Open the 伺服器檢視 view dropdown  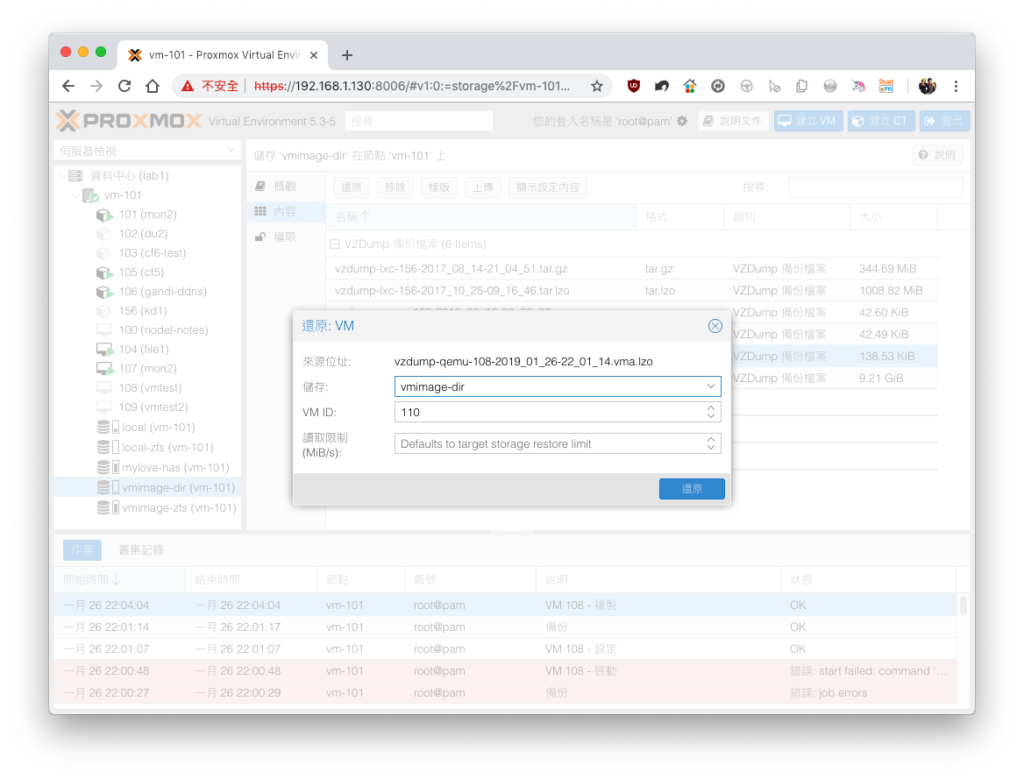[148, 151]
